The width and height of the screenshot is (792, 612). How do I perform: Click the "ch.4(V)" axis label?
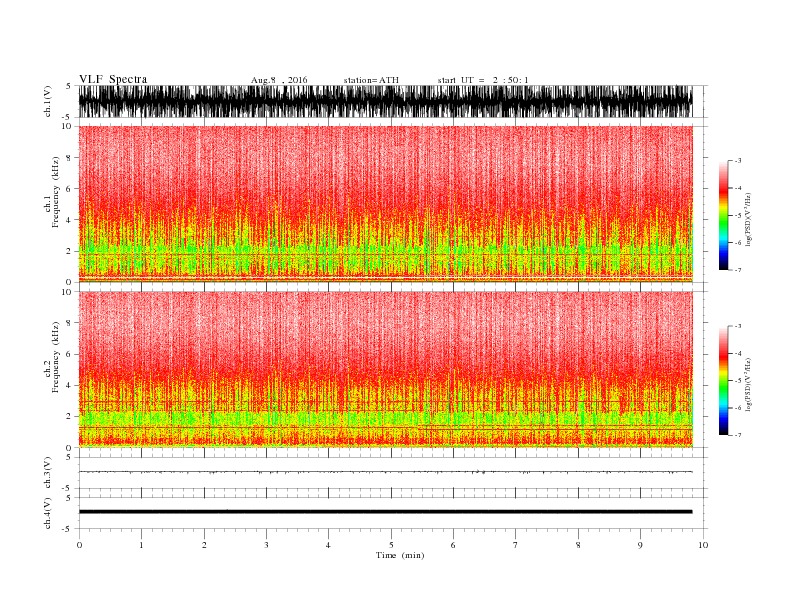coord(48,514)
